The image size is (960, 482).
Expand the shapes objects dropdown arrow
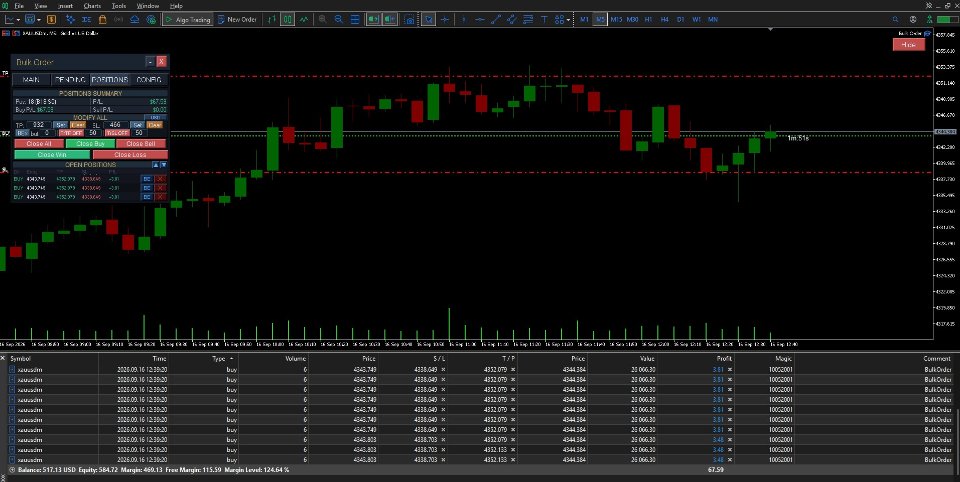(569, 20)
